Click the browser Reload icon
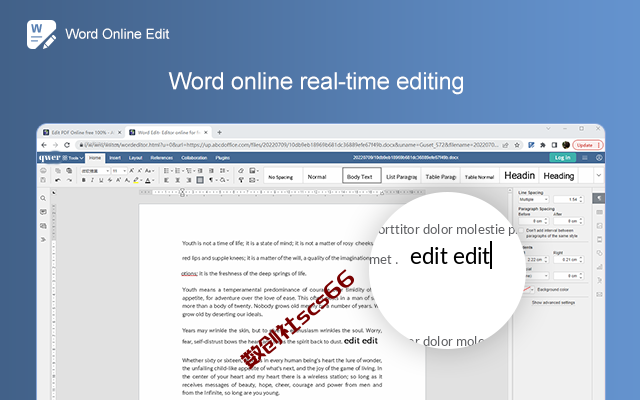The height and width of the screenshot is (400, 640). pyautogui.click(x=67, y=145)
